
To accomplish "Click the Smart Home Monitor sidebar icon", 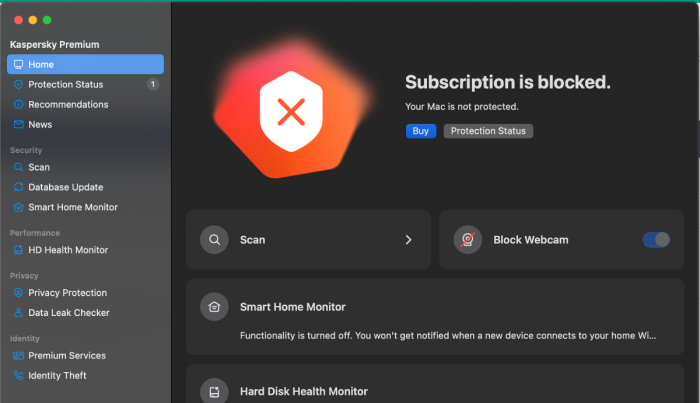I will 18,207.
